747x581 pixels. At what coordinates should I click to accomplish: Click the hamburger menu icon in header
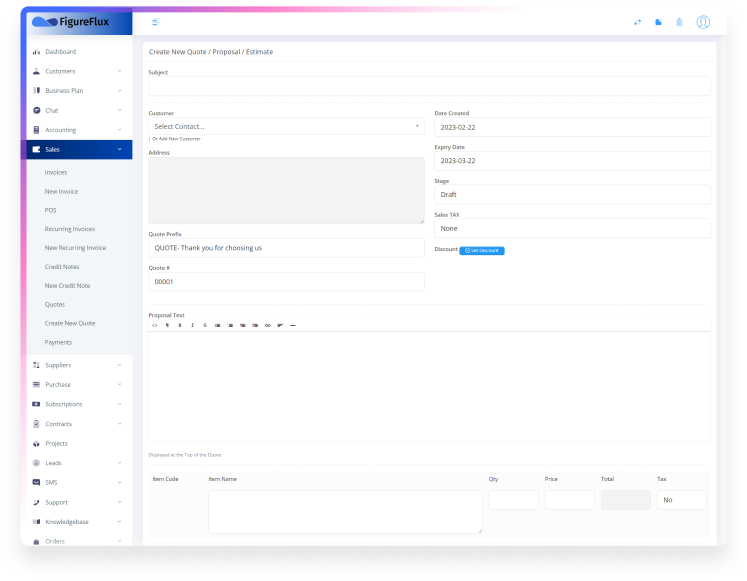155,22
